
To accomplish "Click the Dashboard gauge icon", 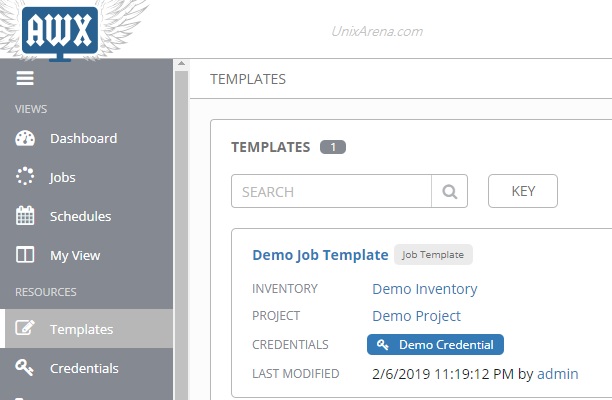I will 26,139.
